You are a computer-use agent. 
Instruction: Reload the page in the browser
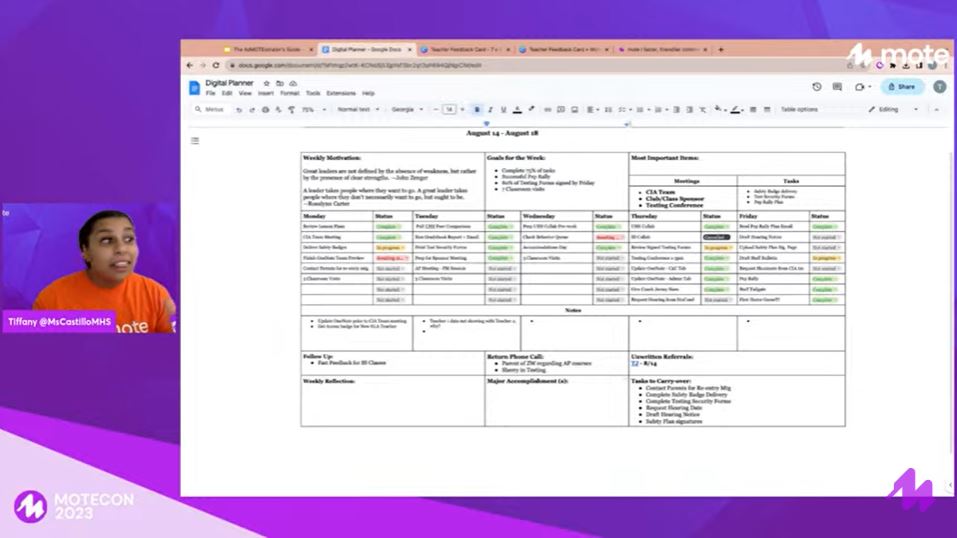(216, 65)
